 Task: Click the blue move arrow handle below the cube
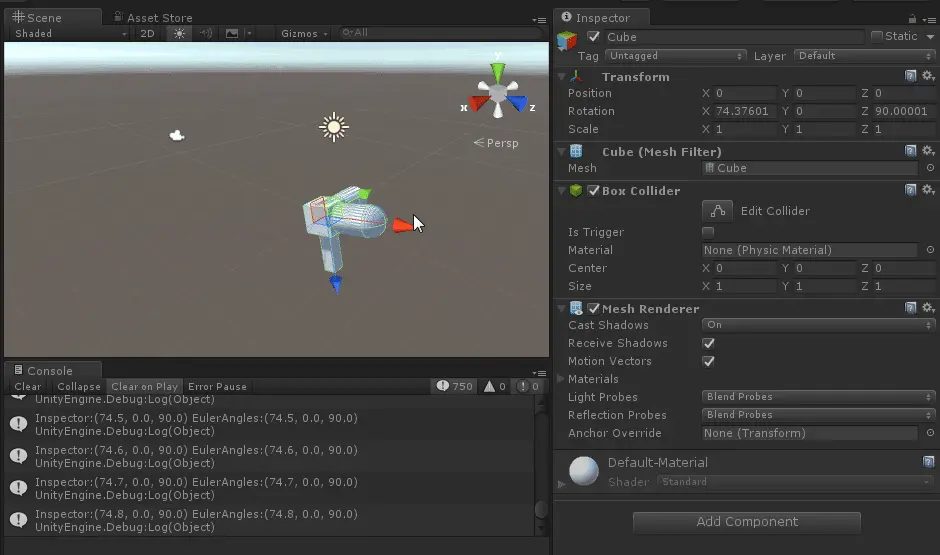[336, 283]
